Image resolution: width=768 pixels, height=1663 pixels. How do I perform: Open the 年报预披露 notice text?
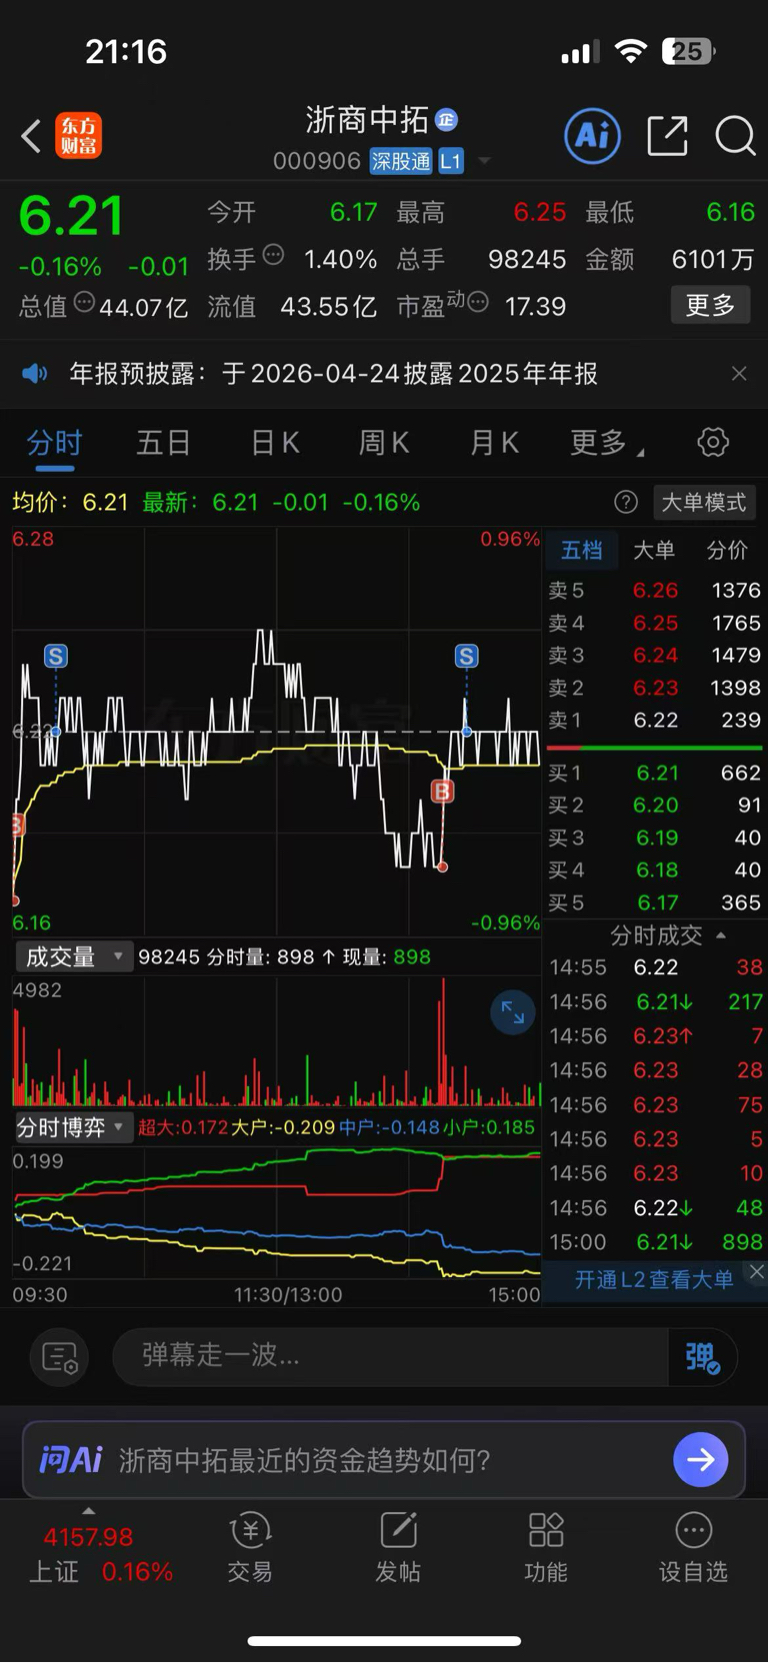click(x=334, y=374)
